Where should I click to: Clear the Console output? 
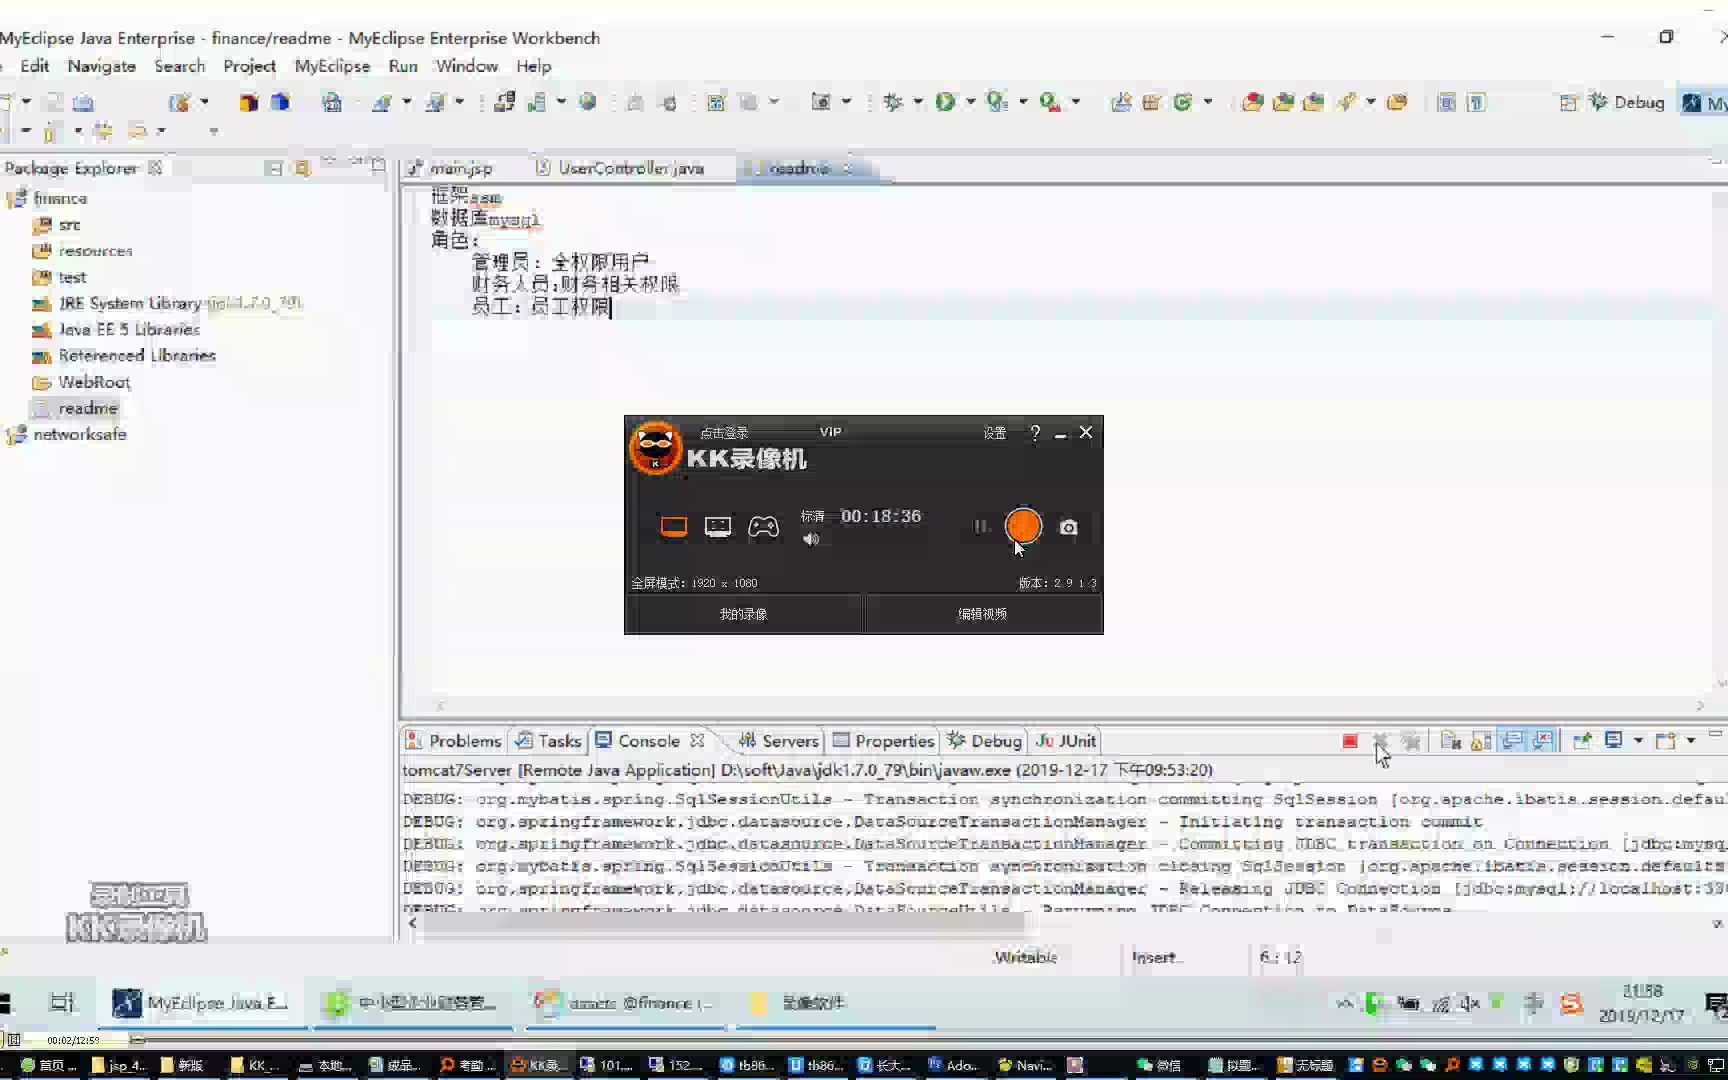coord(1450,741)
